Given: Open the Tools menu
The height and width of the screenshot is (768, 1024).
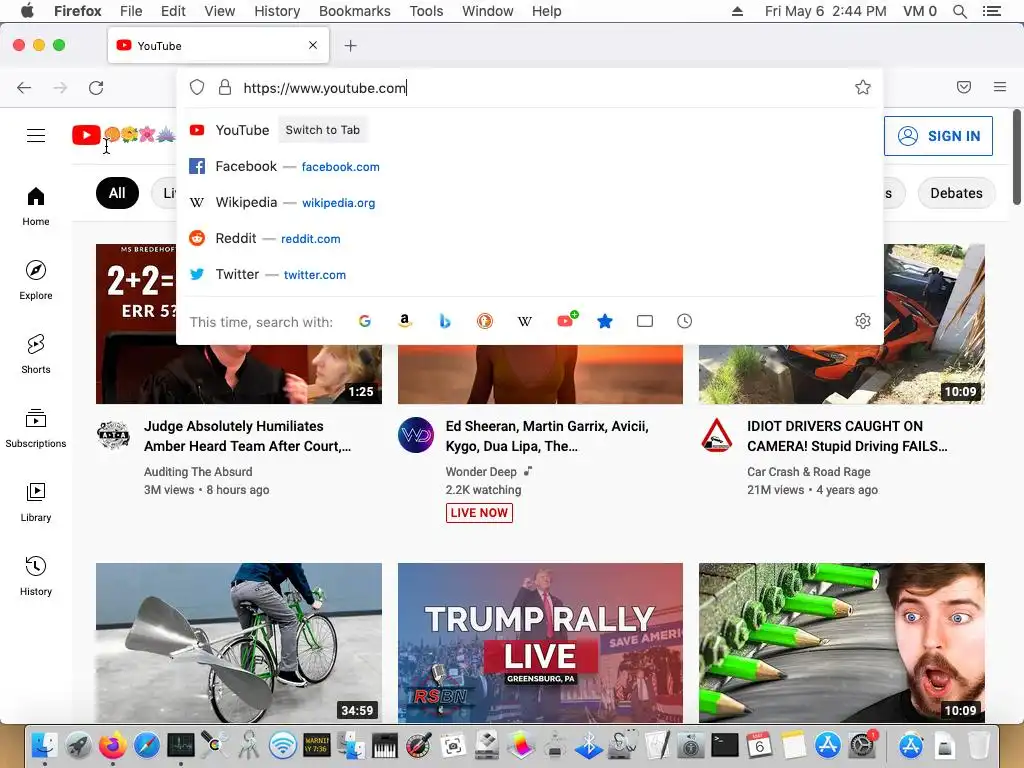Looking at the screenshot, I should 426,11.
